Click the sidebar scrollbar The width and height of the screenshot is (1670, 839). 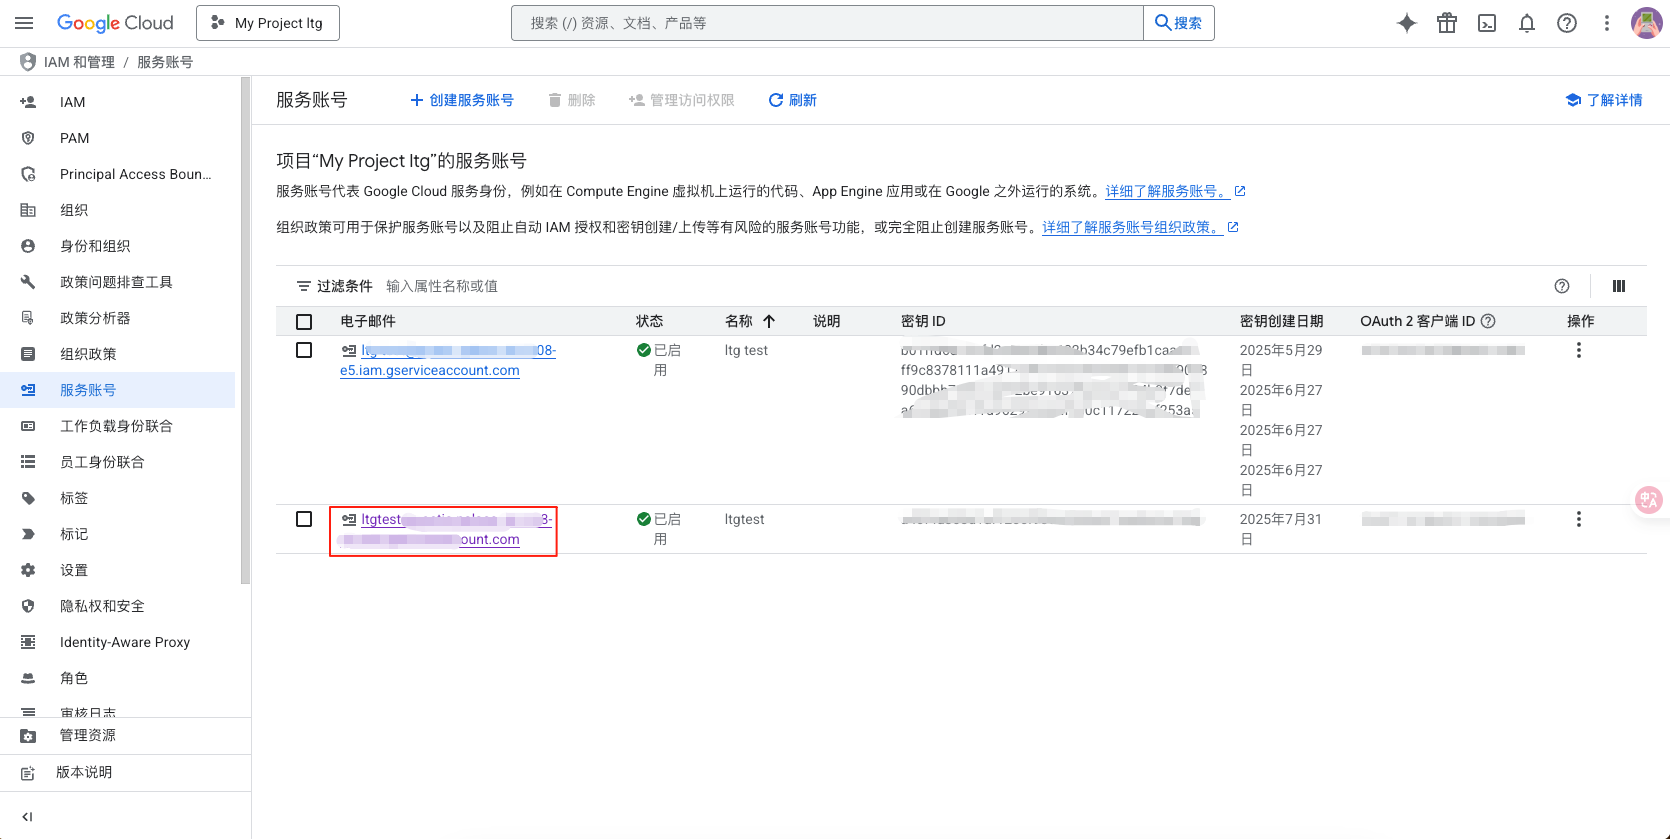[x=245, y=332]
